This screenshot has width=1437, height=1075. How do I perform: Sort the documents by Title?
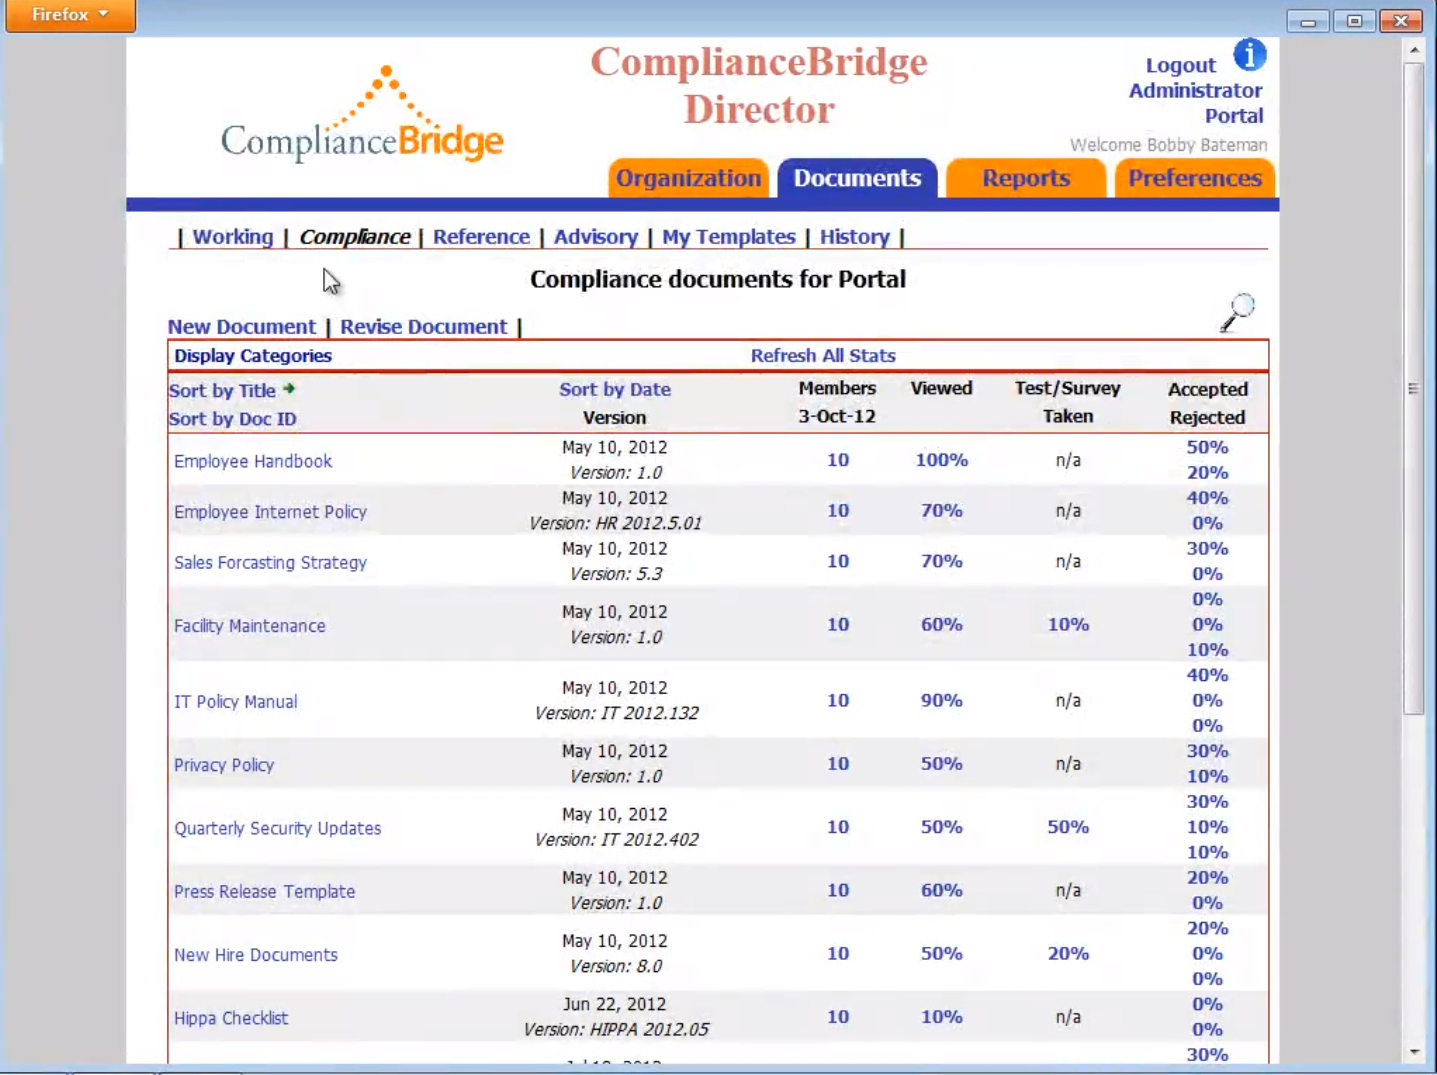point(222,391)
